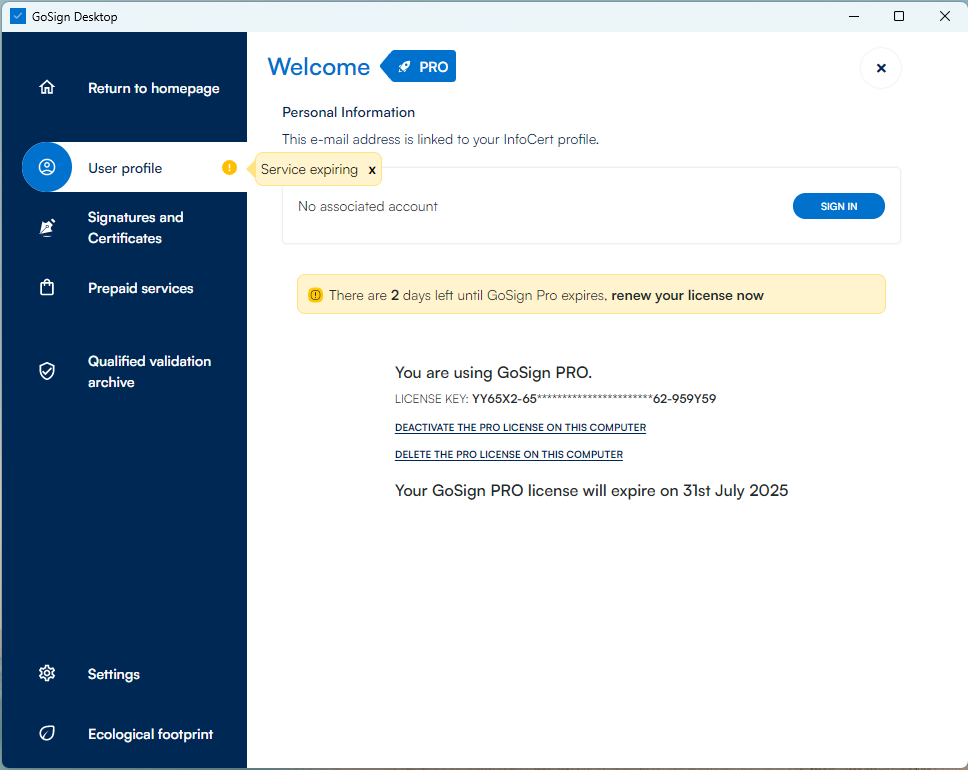Viewport: 968px width, 770px height.
Task: Click the GoSign Desktop title bar icon
Action: (18, 16)
